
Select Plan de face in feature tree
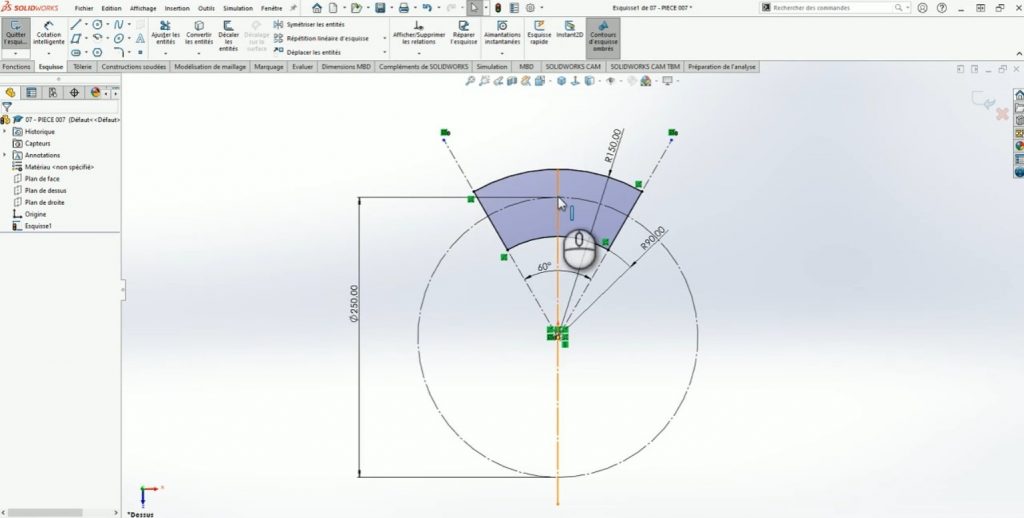coord(41,179)
